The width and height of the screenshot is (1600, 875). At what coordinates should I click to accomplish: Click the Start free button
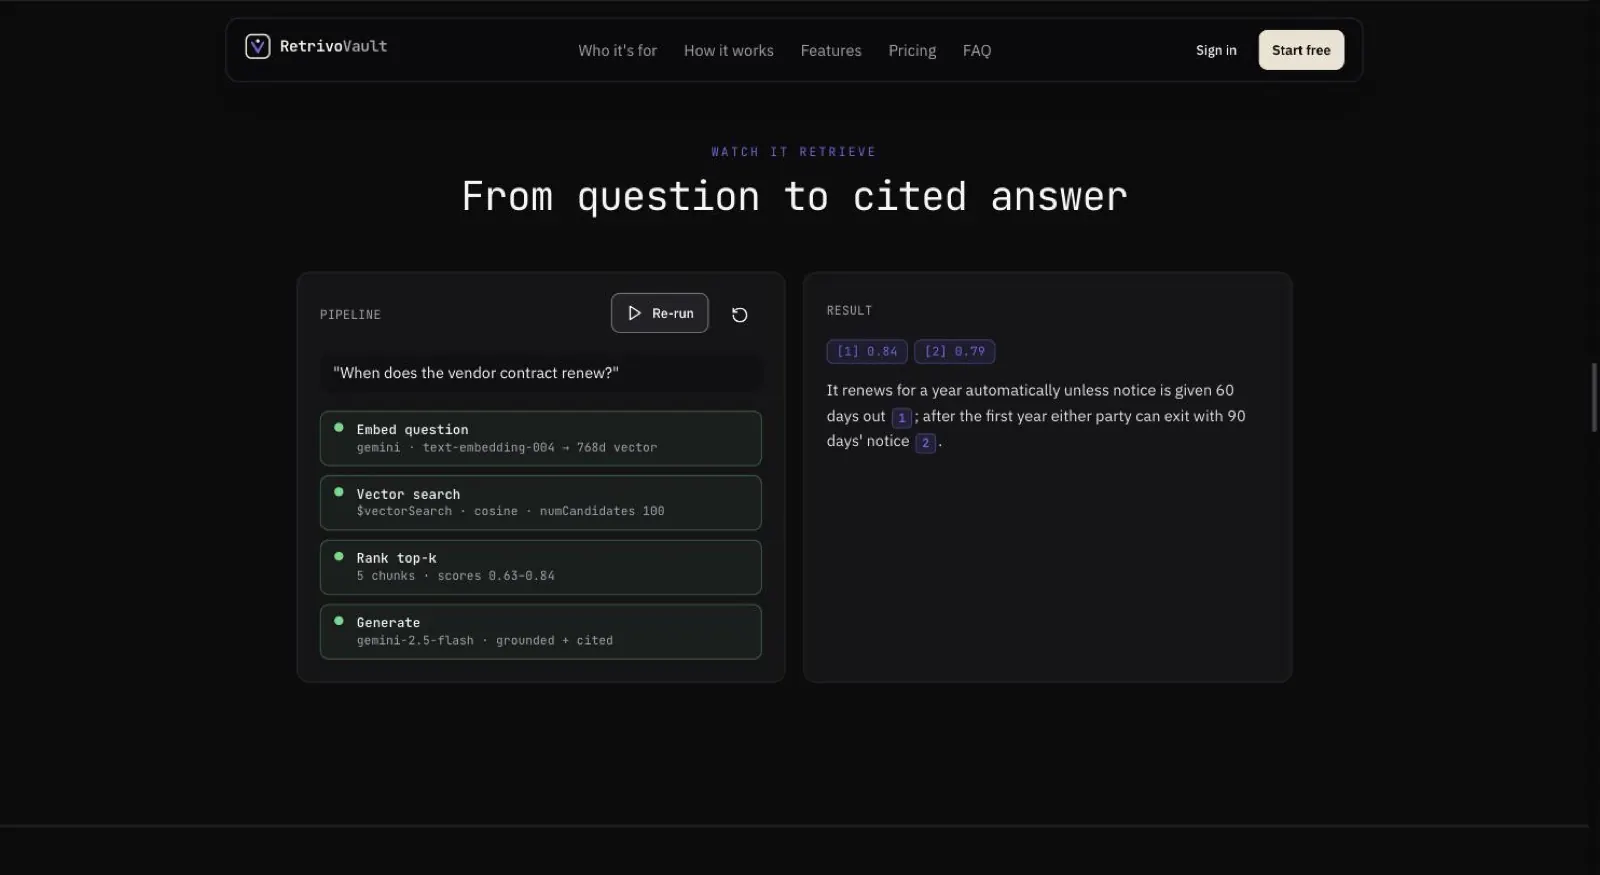[x=1301, y=50]
